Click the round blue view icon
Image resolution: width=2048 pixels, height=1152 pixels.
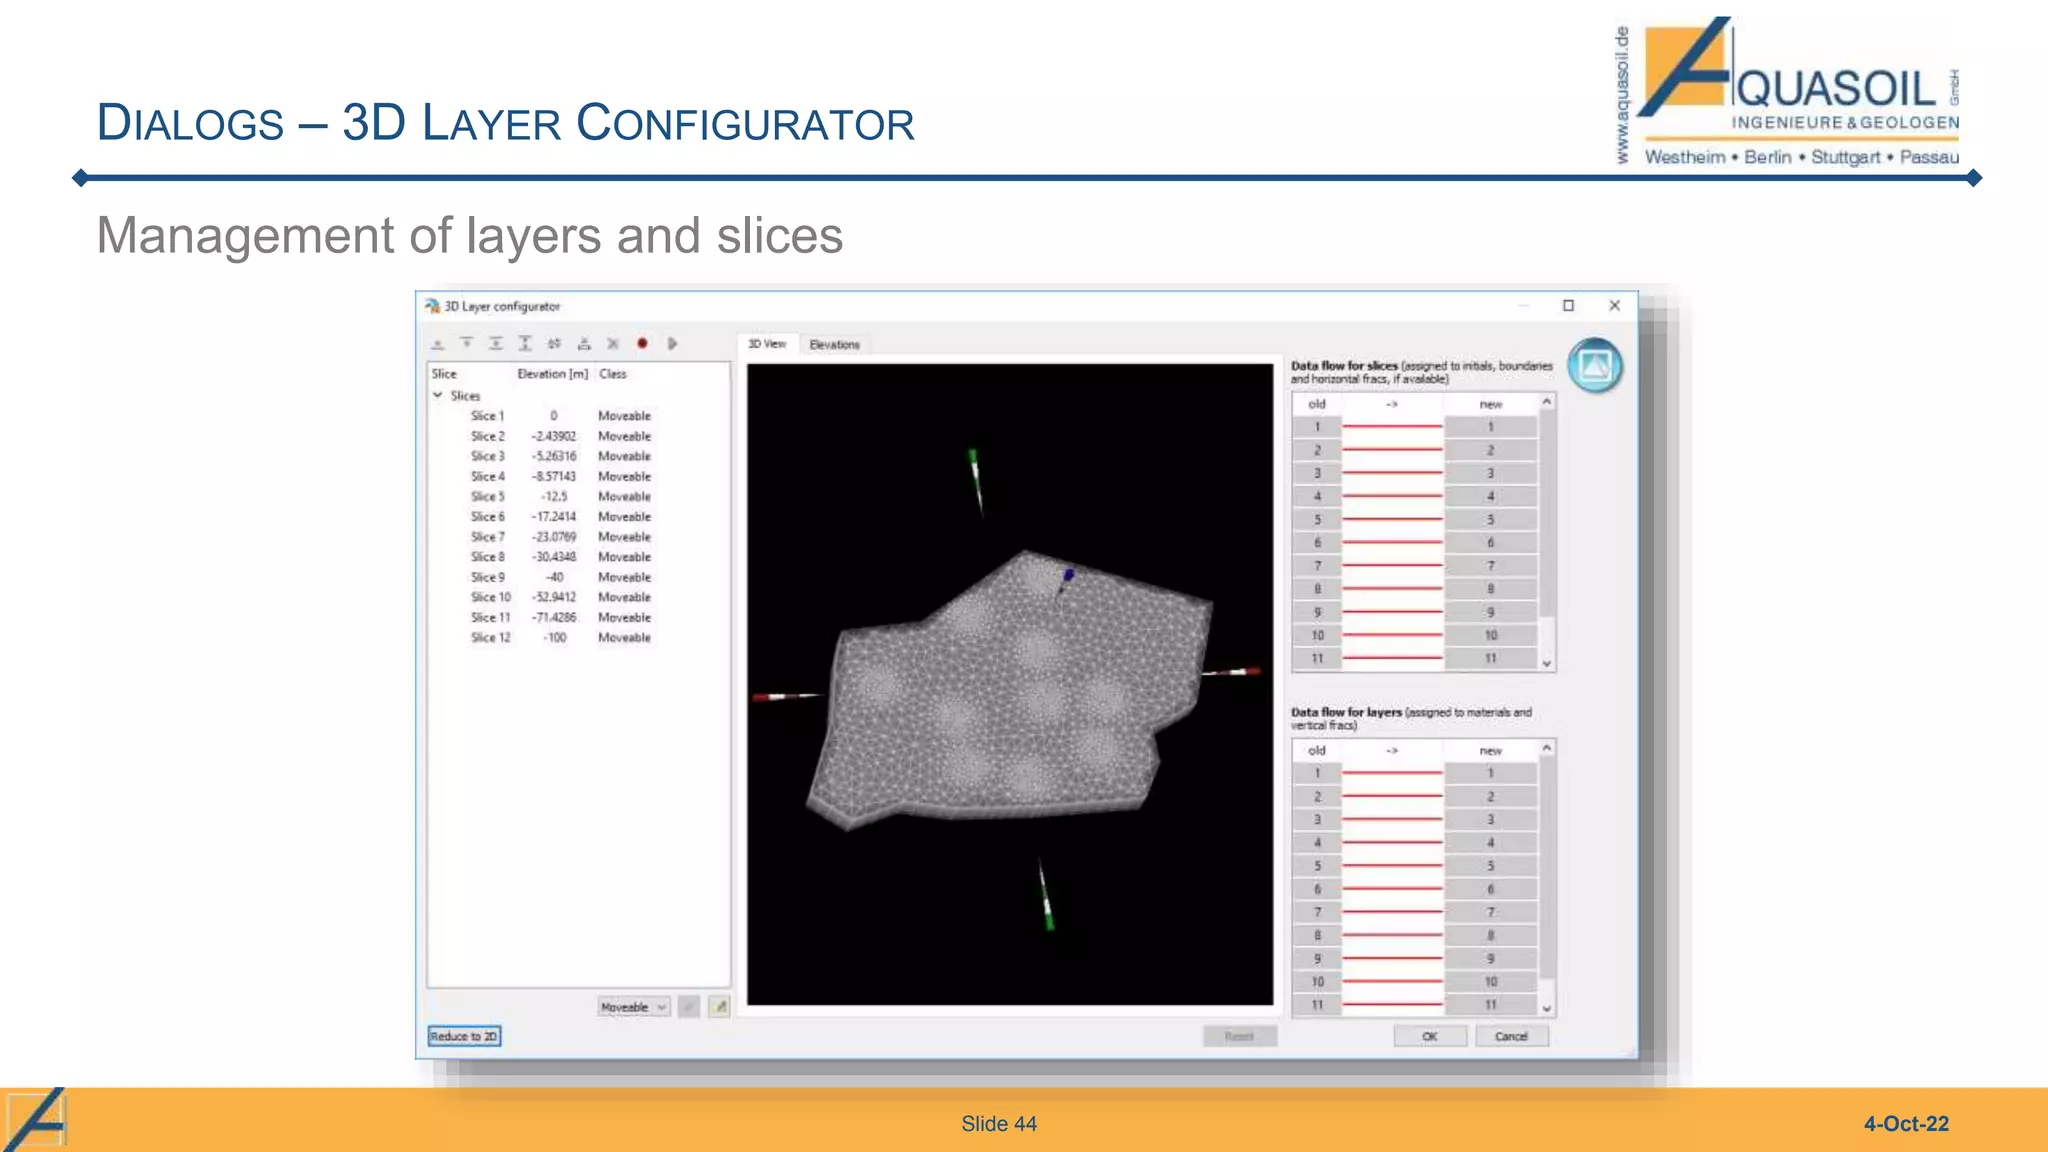1594,366
